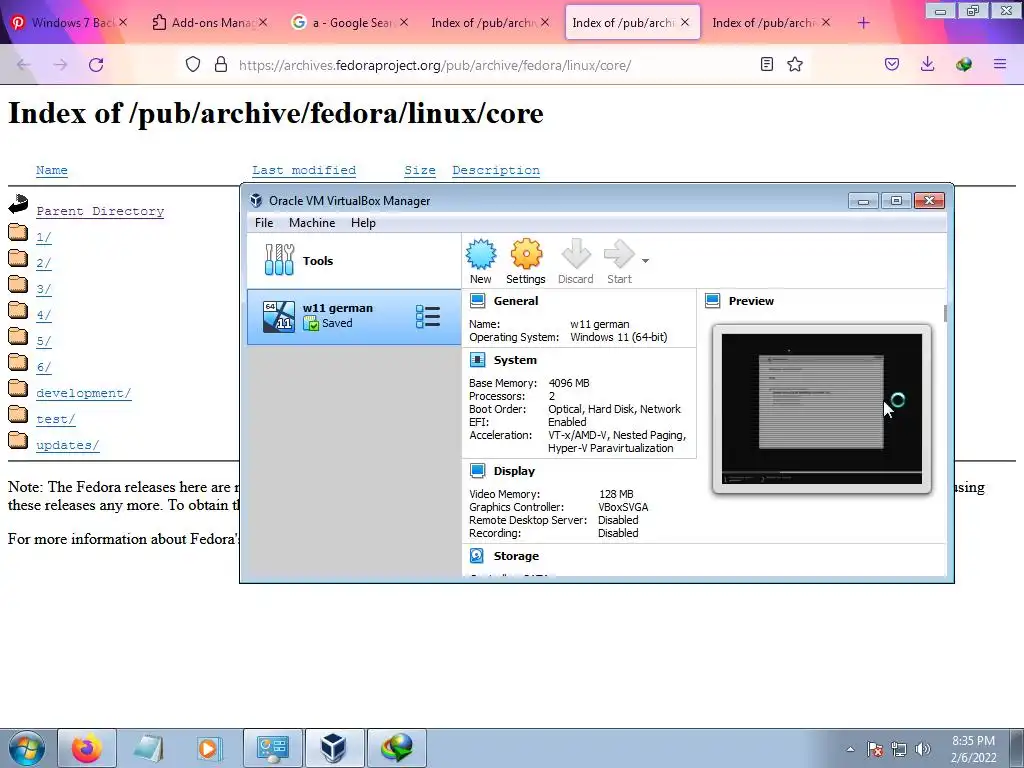Toggle reader view icon in address bar
This screenshot has width=1024, height=768.
[767, 64]
